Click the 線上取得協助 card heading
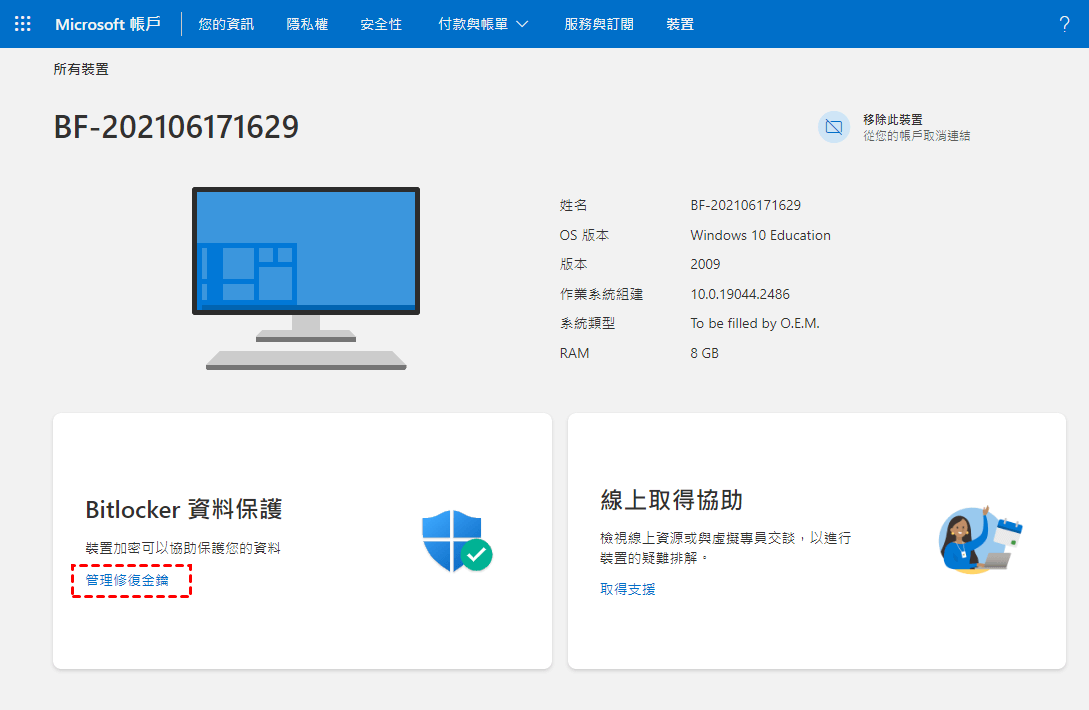 [671, 500]
